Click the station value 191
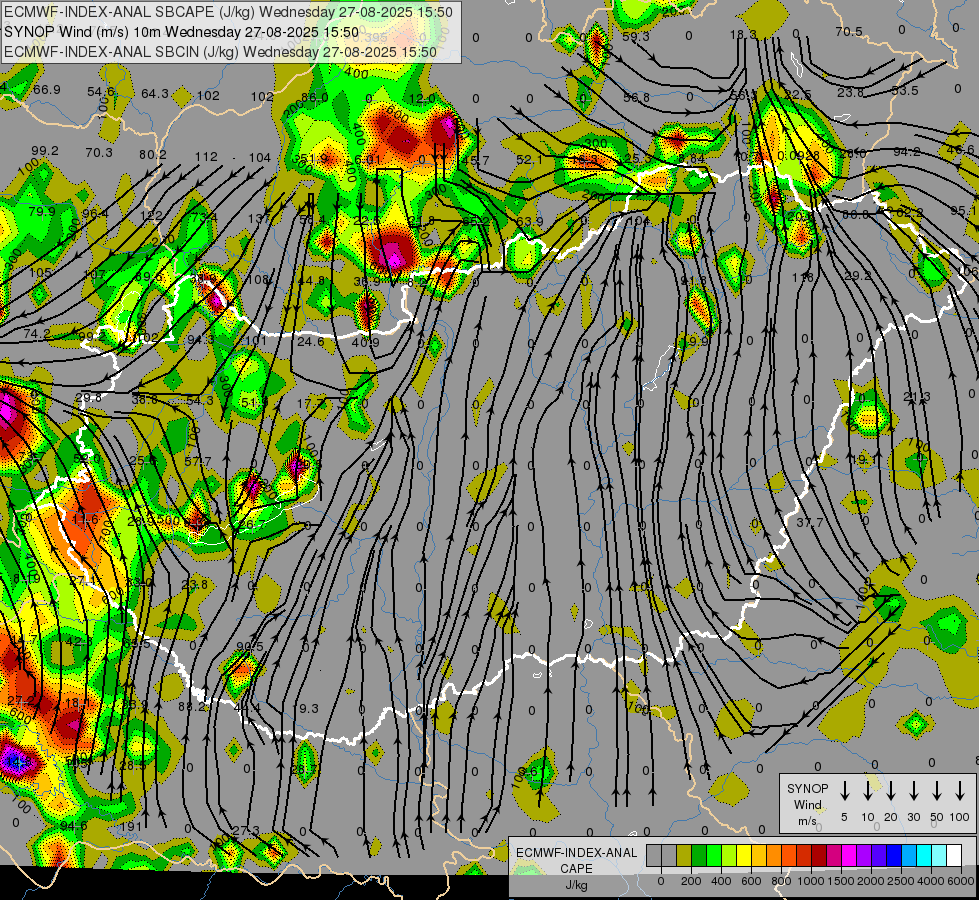 coord(130,826)
